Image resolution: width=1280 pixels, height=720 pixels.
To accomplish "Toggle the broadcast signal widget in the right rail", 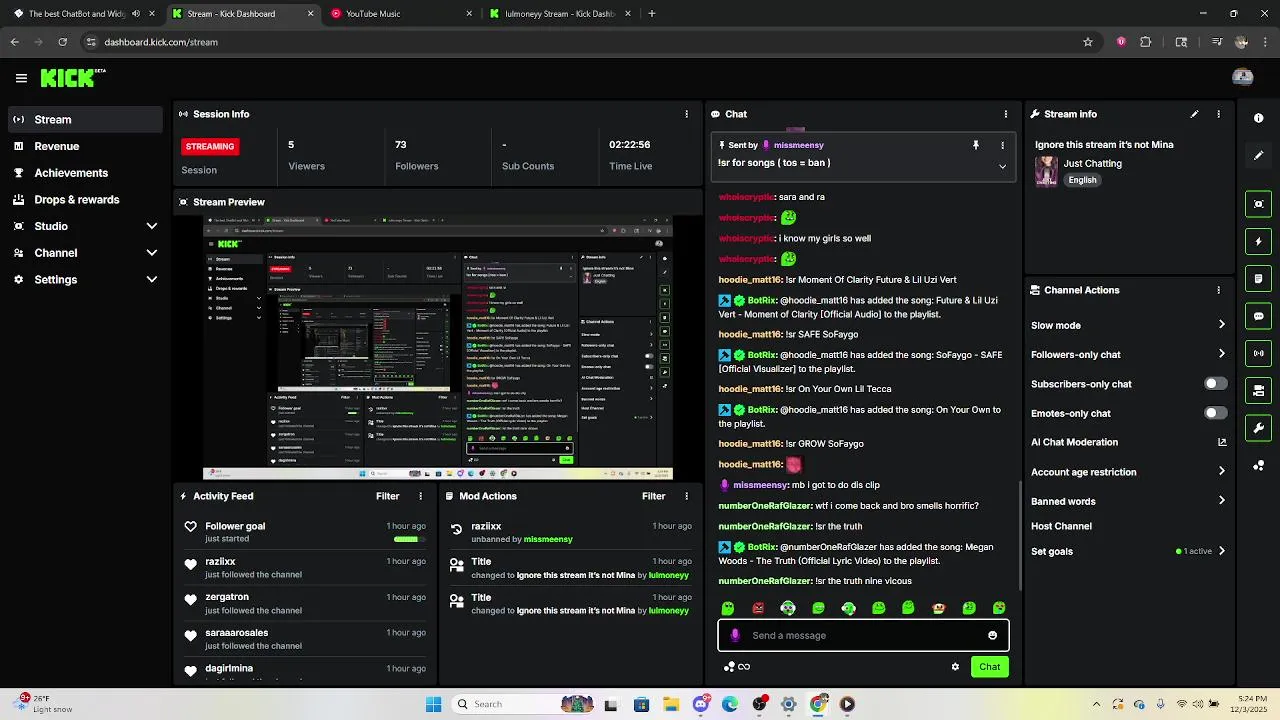I will 1258,353.
